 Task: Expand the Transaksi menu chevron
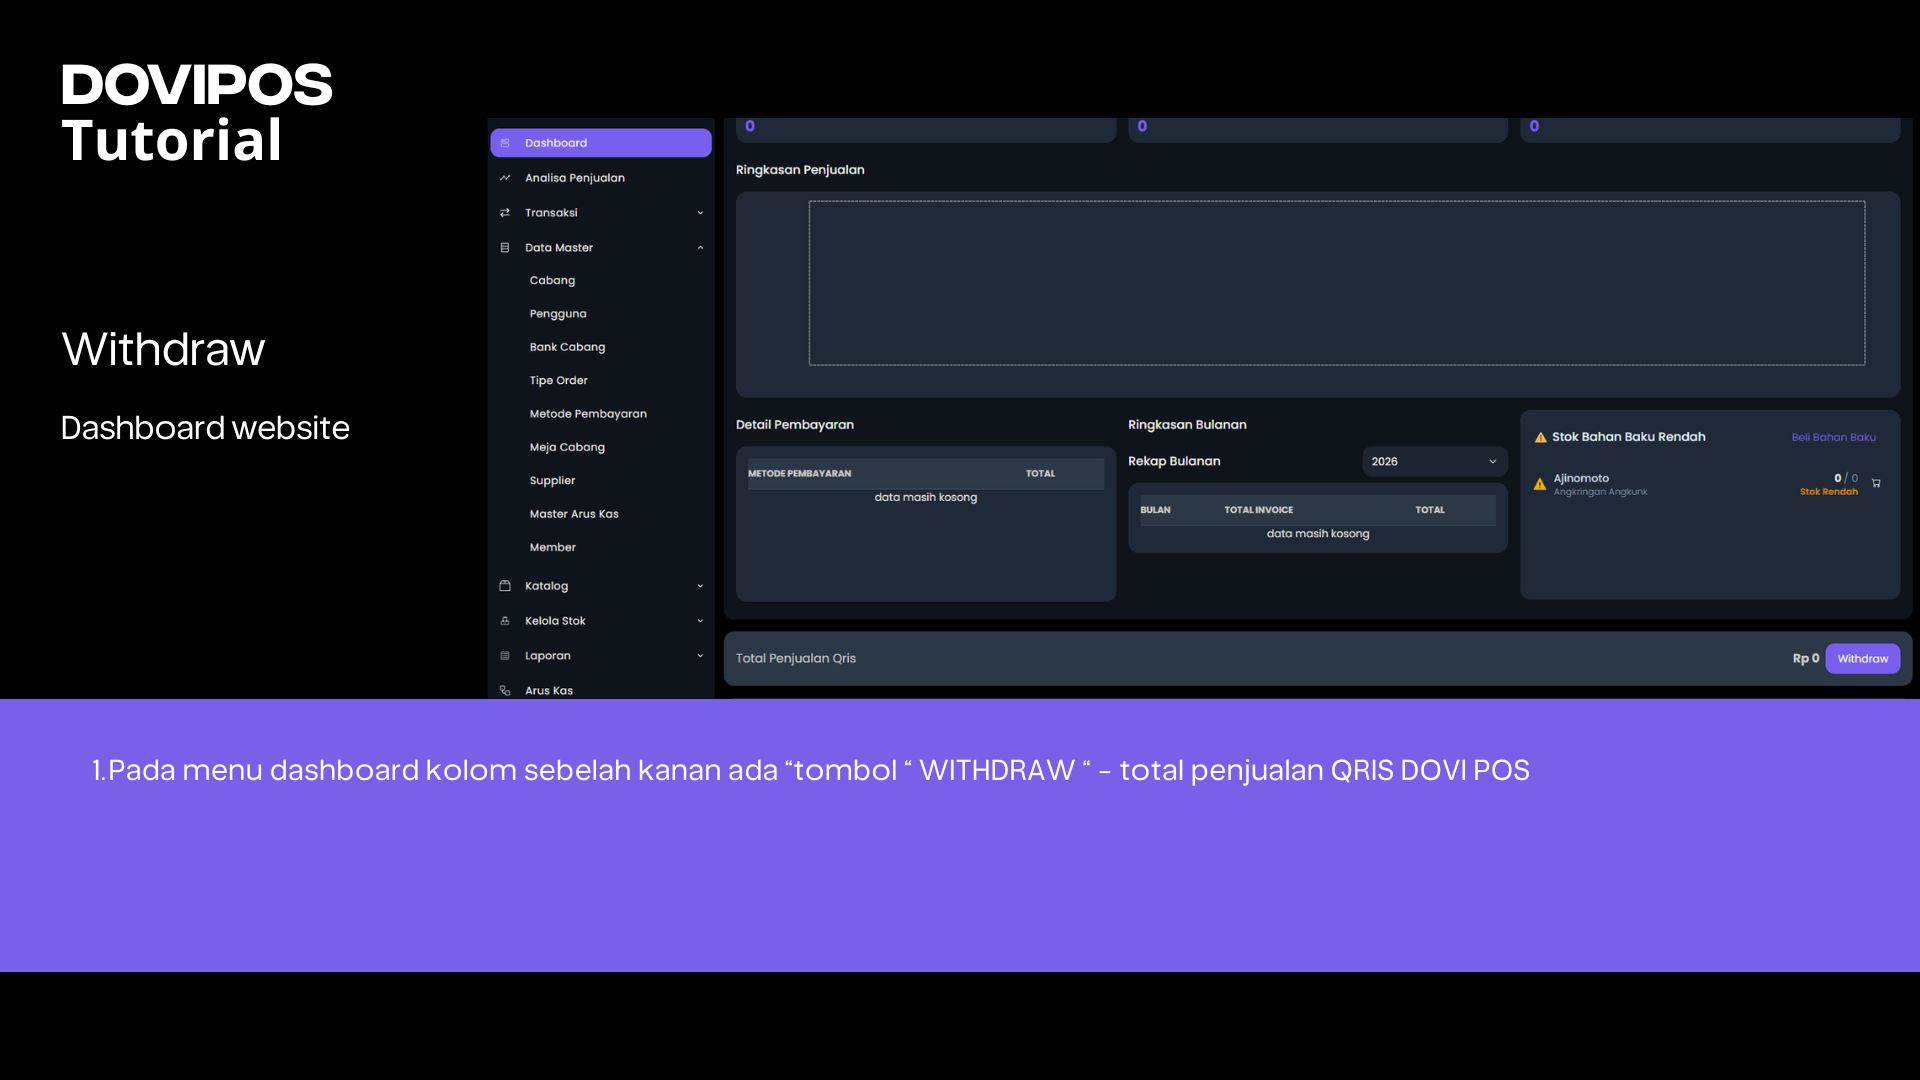tap(700, 213)
